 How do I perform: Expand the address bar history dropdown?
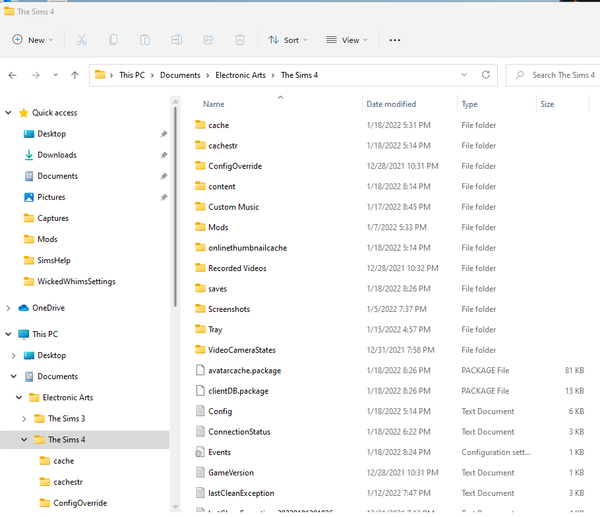[x=464, y=75]
